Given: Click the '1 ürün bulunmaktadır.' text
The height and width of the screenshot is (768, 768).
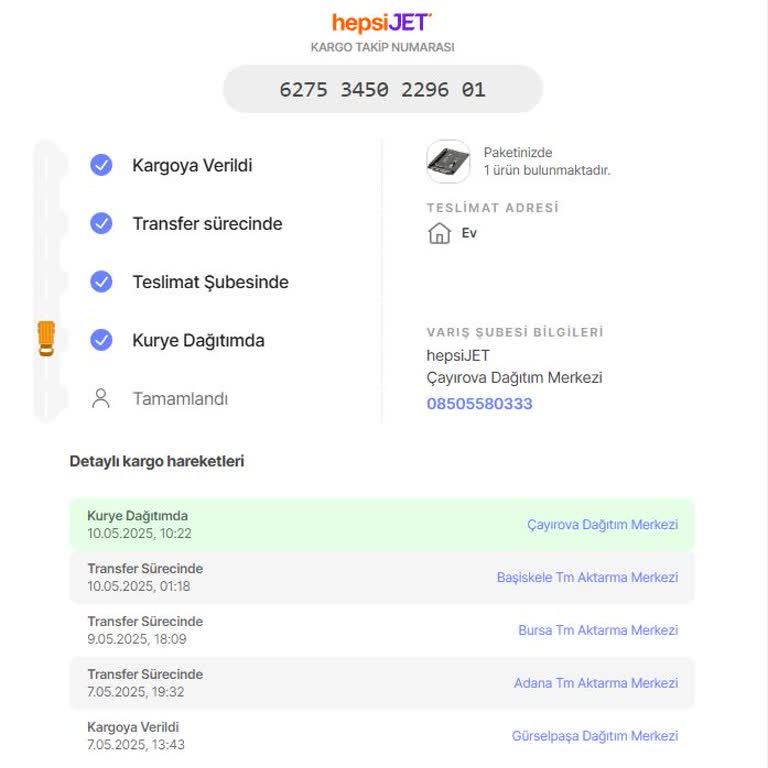Looking at the screenshot, I should (x=547, y=170).
